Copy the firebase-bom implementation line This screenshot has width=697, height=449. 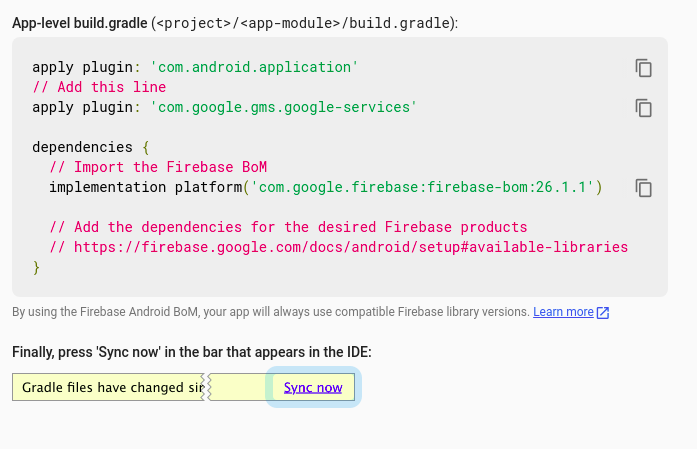(x=643, y=188)
